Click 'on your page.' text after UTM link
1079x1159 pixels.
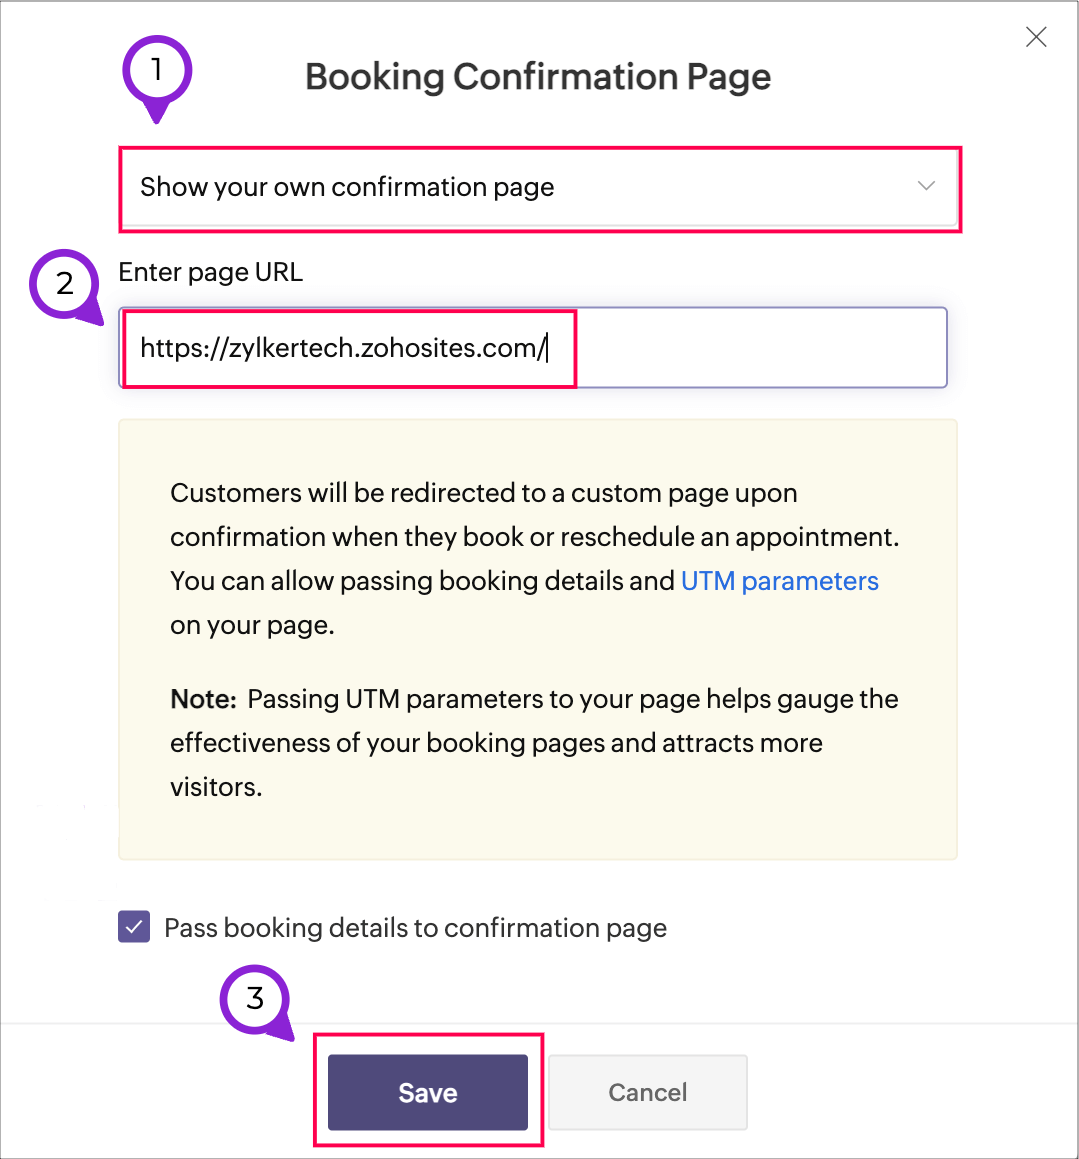point(252,625)
